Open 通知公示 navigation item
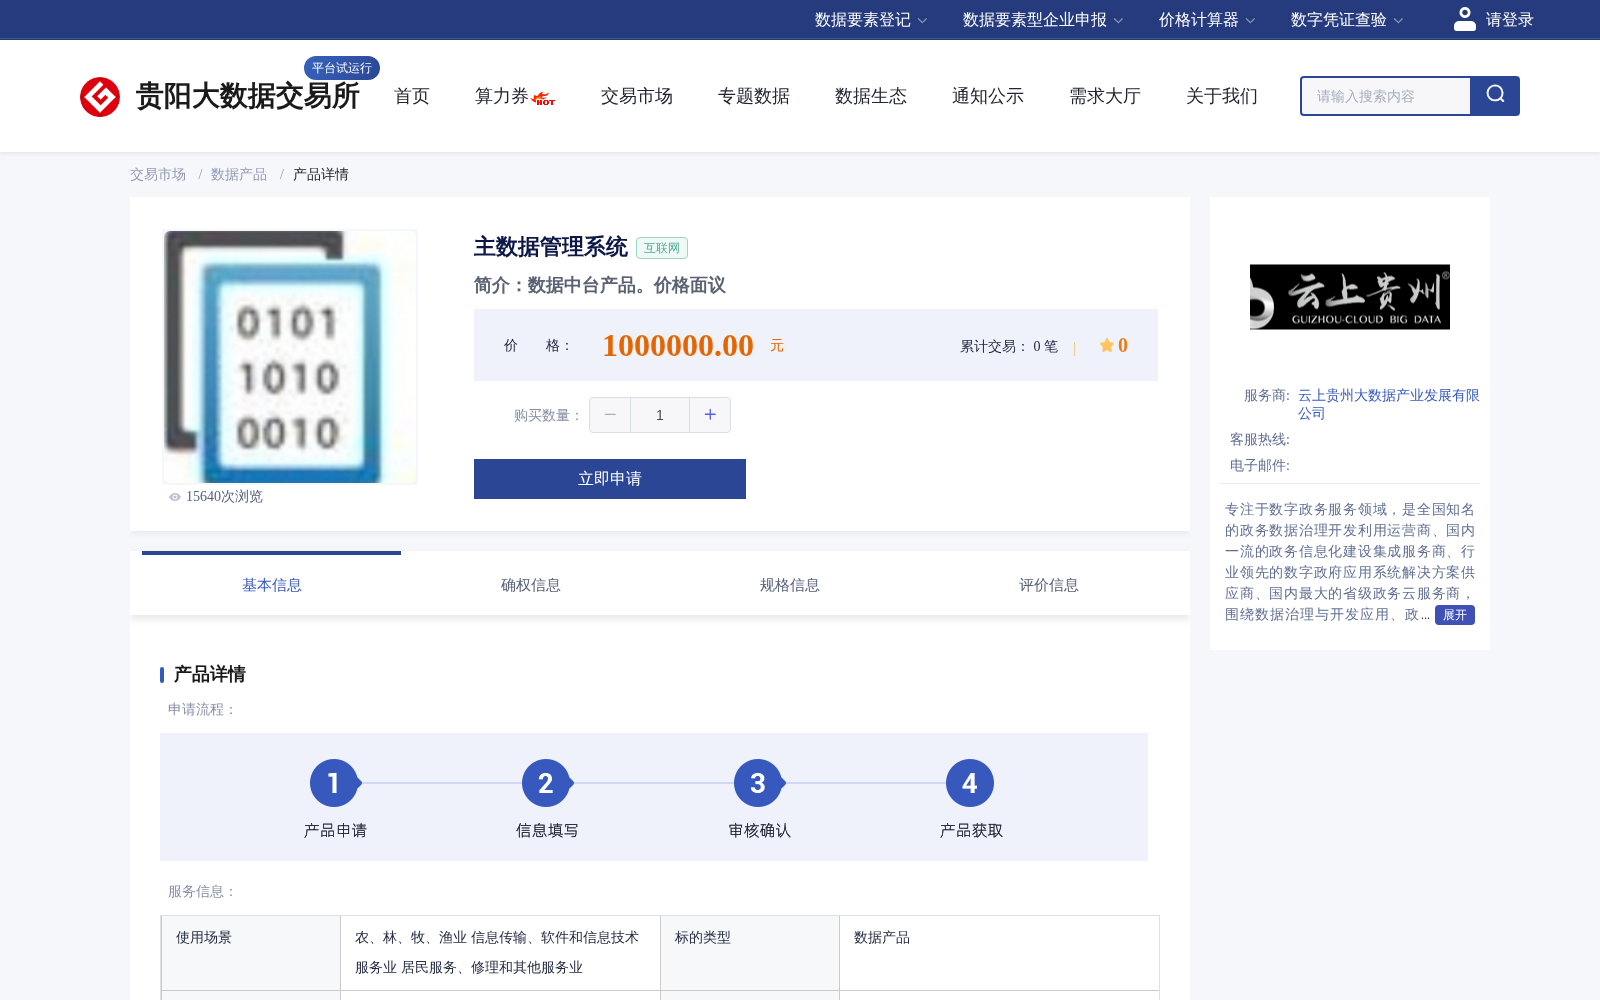1600x1000 pixels. [988, 96]
